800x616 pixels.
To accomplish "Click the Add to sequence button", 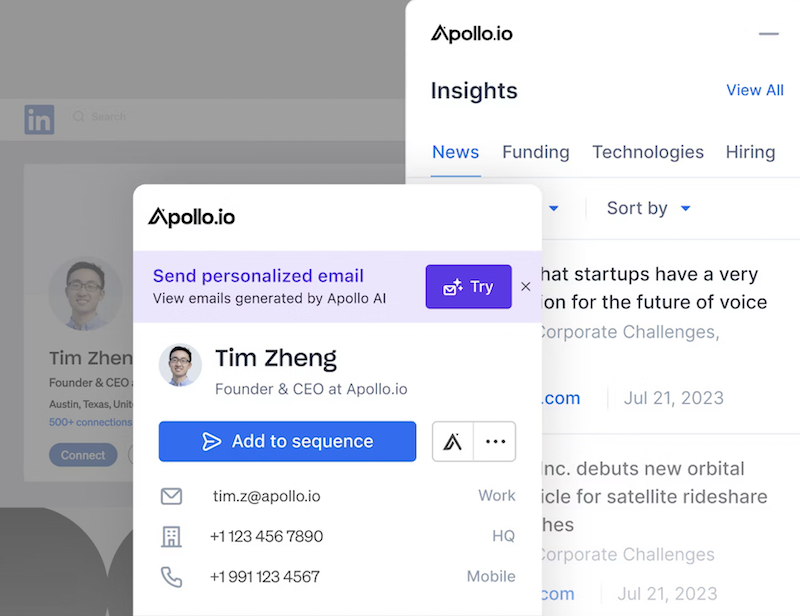I will (287, 441).
